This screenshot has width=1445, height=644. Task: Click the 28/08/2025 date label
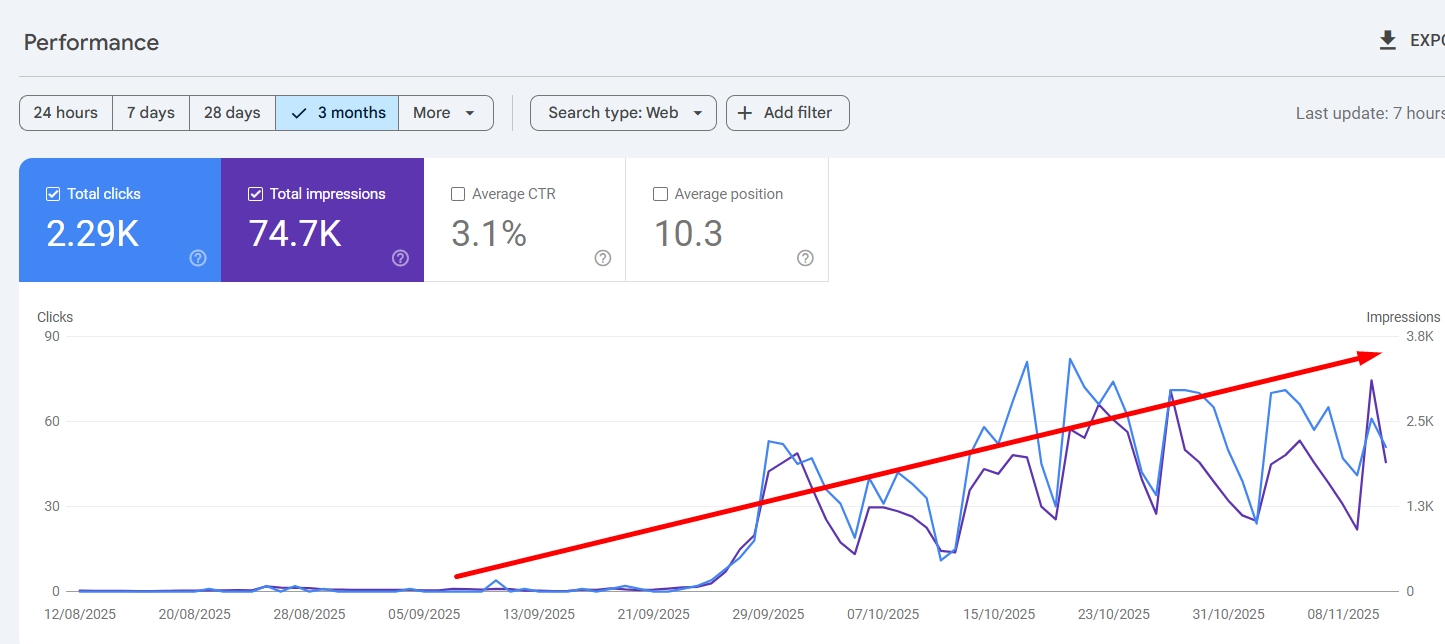tap(310, 614)
